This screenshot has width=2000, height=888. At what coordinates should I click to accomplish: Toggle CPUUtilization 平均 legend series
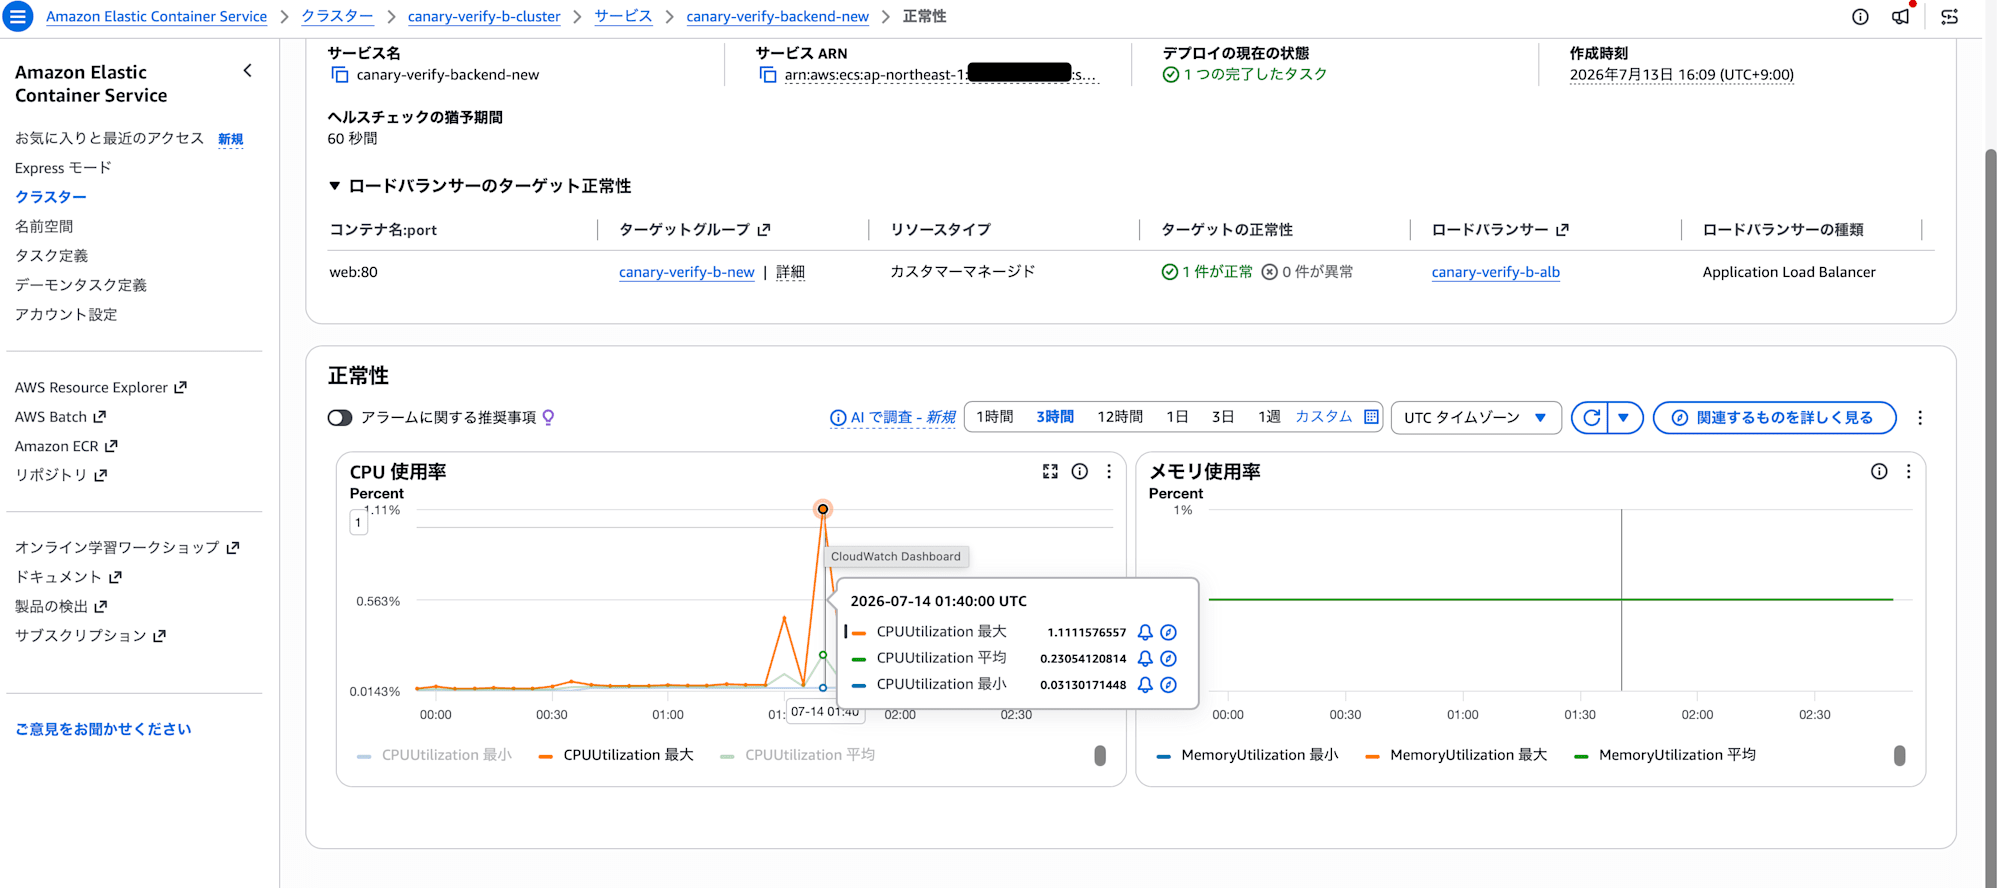click(797, 755)
